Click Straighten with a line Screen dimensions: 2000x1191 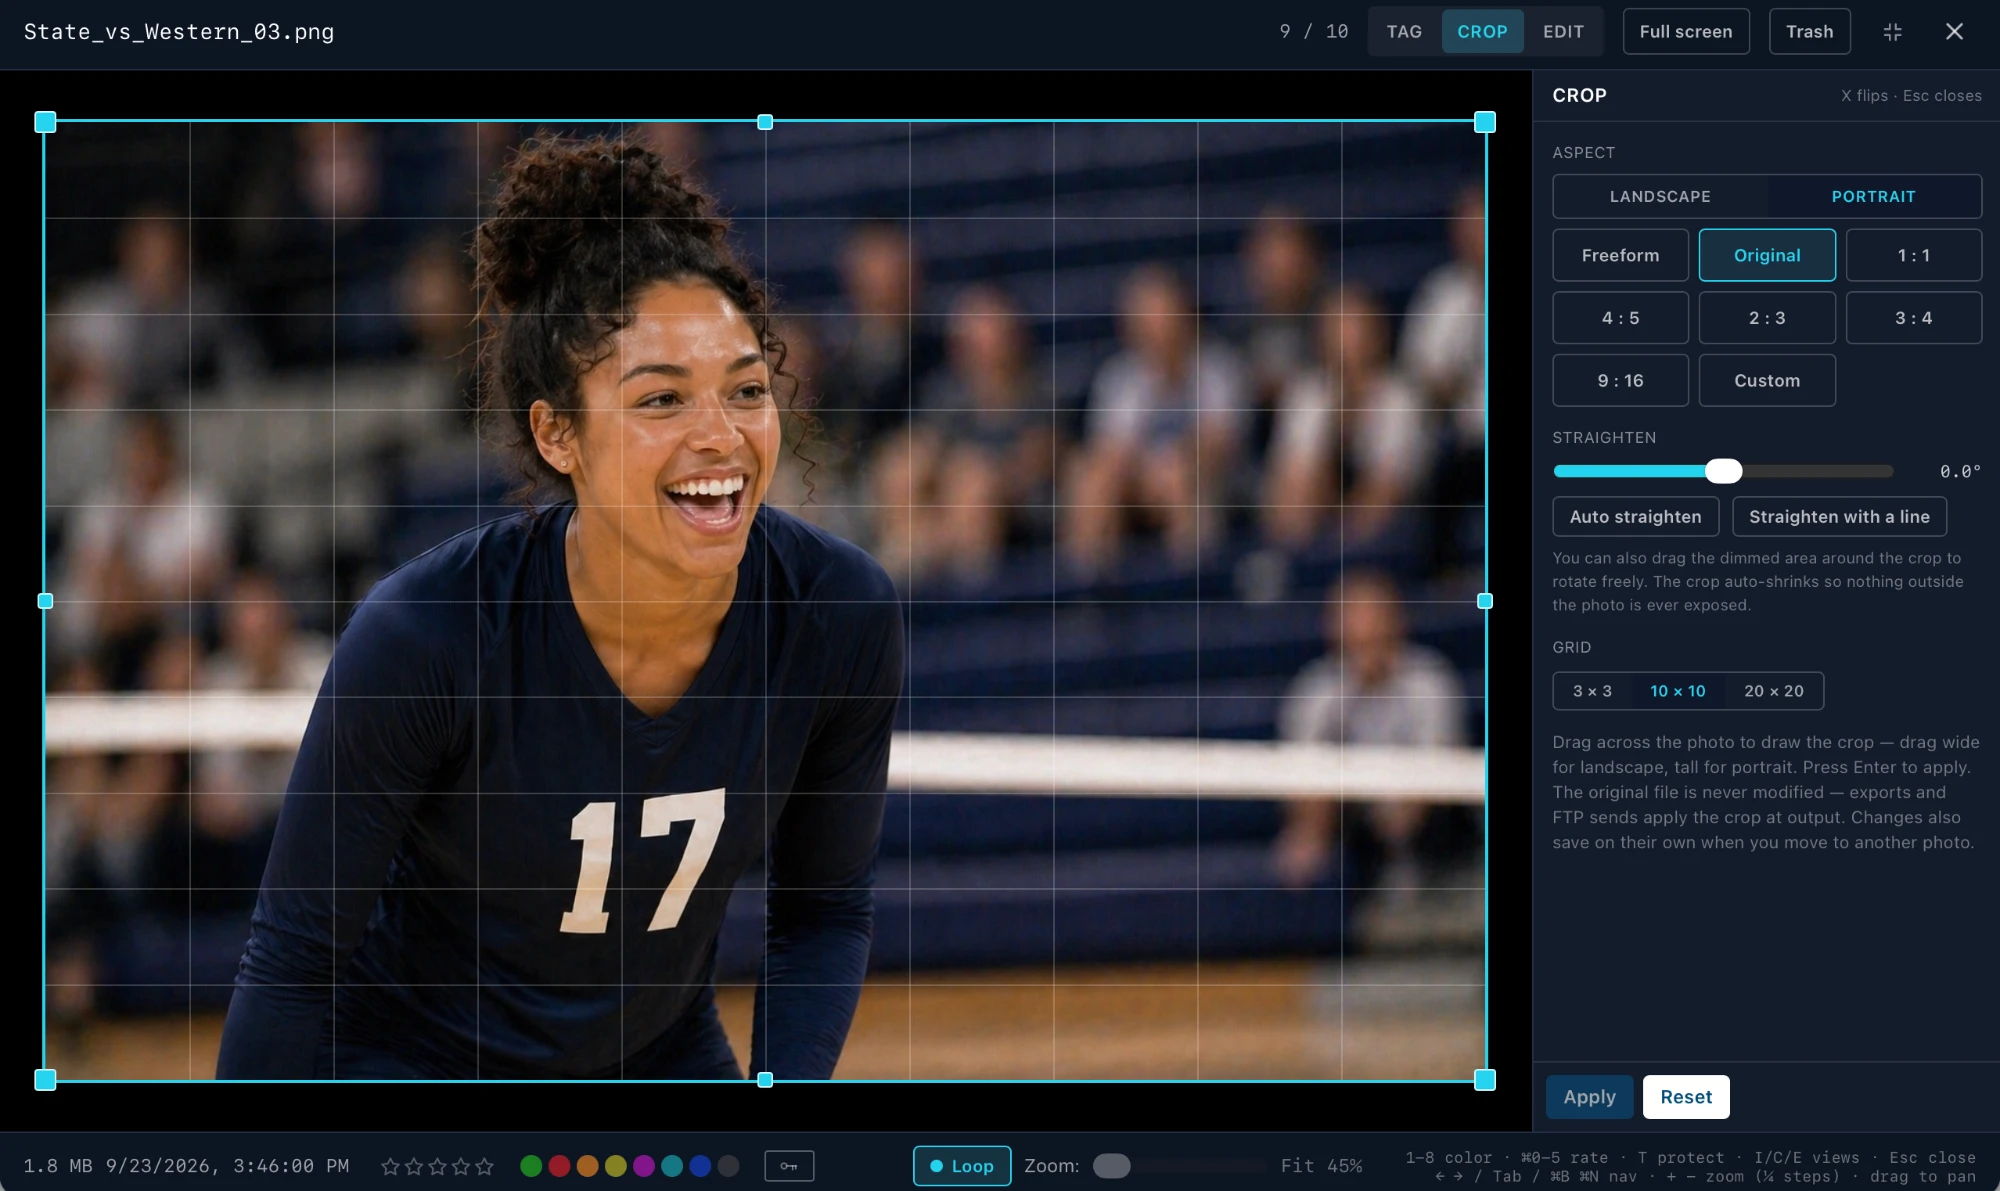point(1839,517)
